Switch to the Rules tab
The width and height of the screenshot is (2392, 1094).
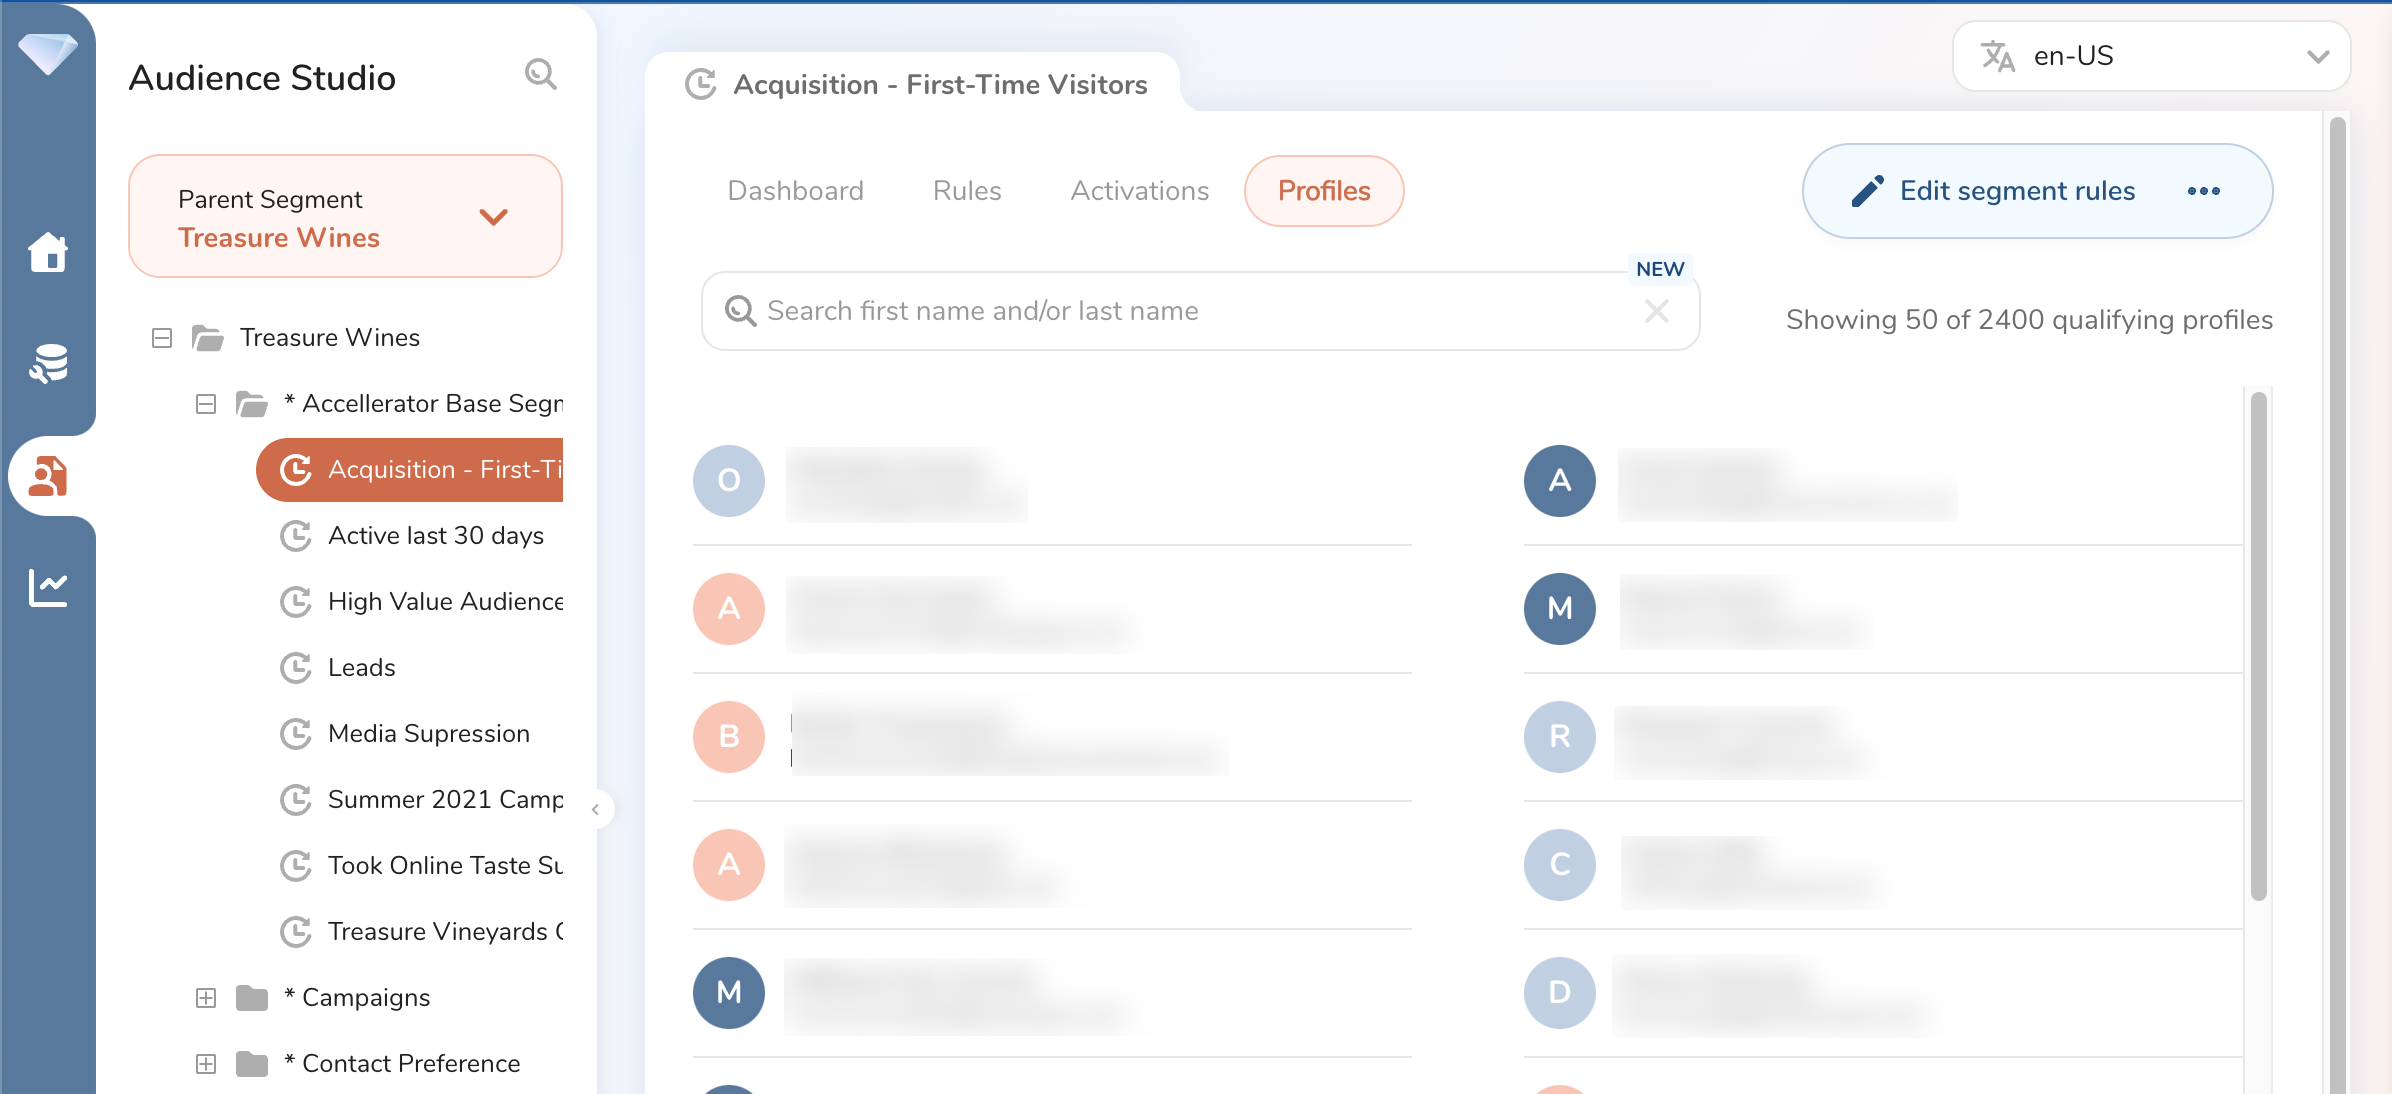click(966, 191)
